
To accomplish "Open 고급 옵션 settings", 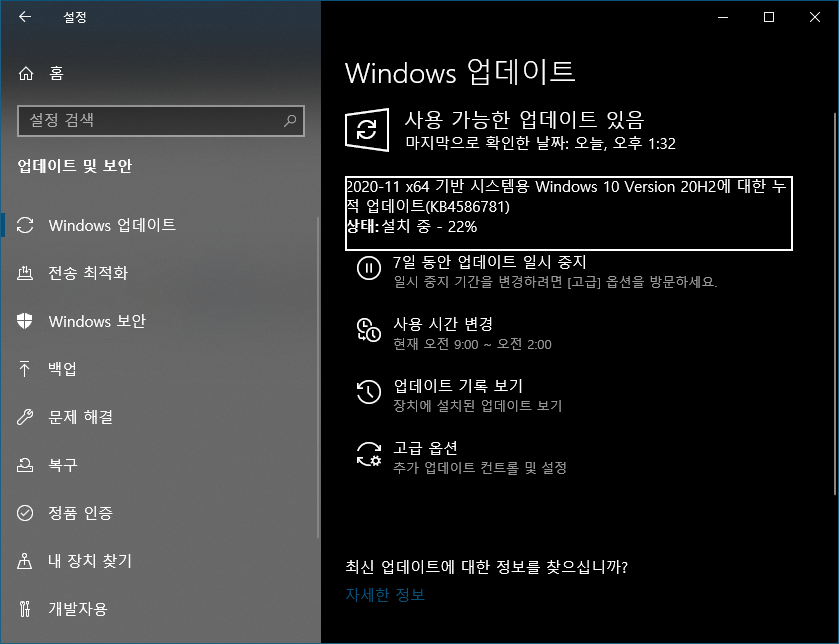I will point(425,448).
